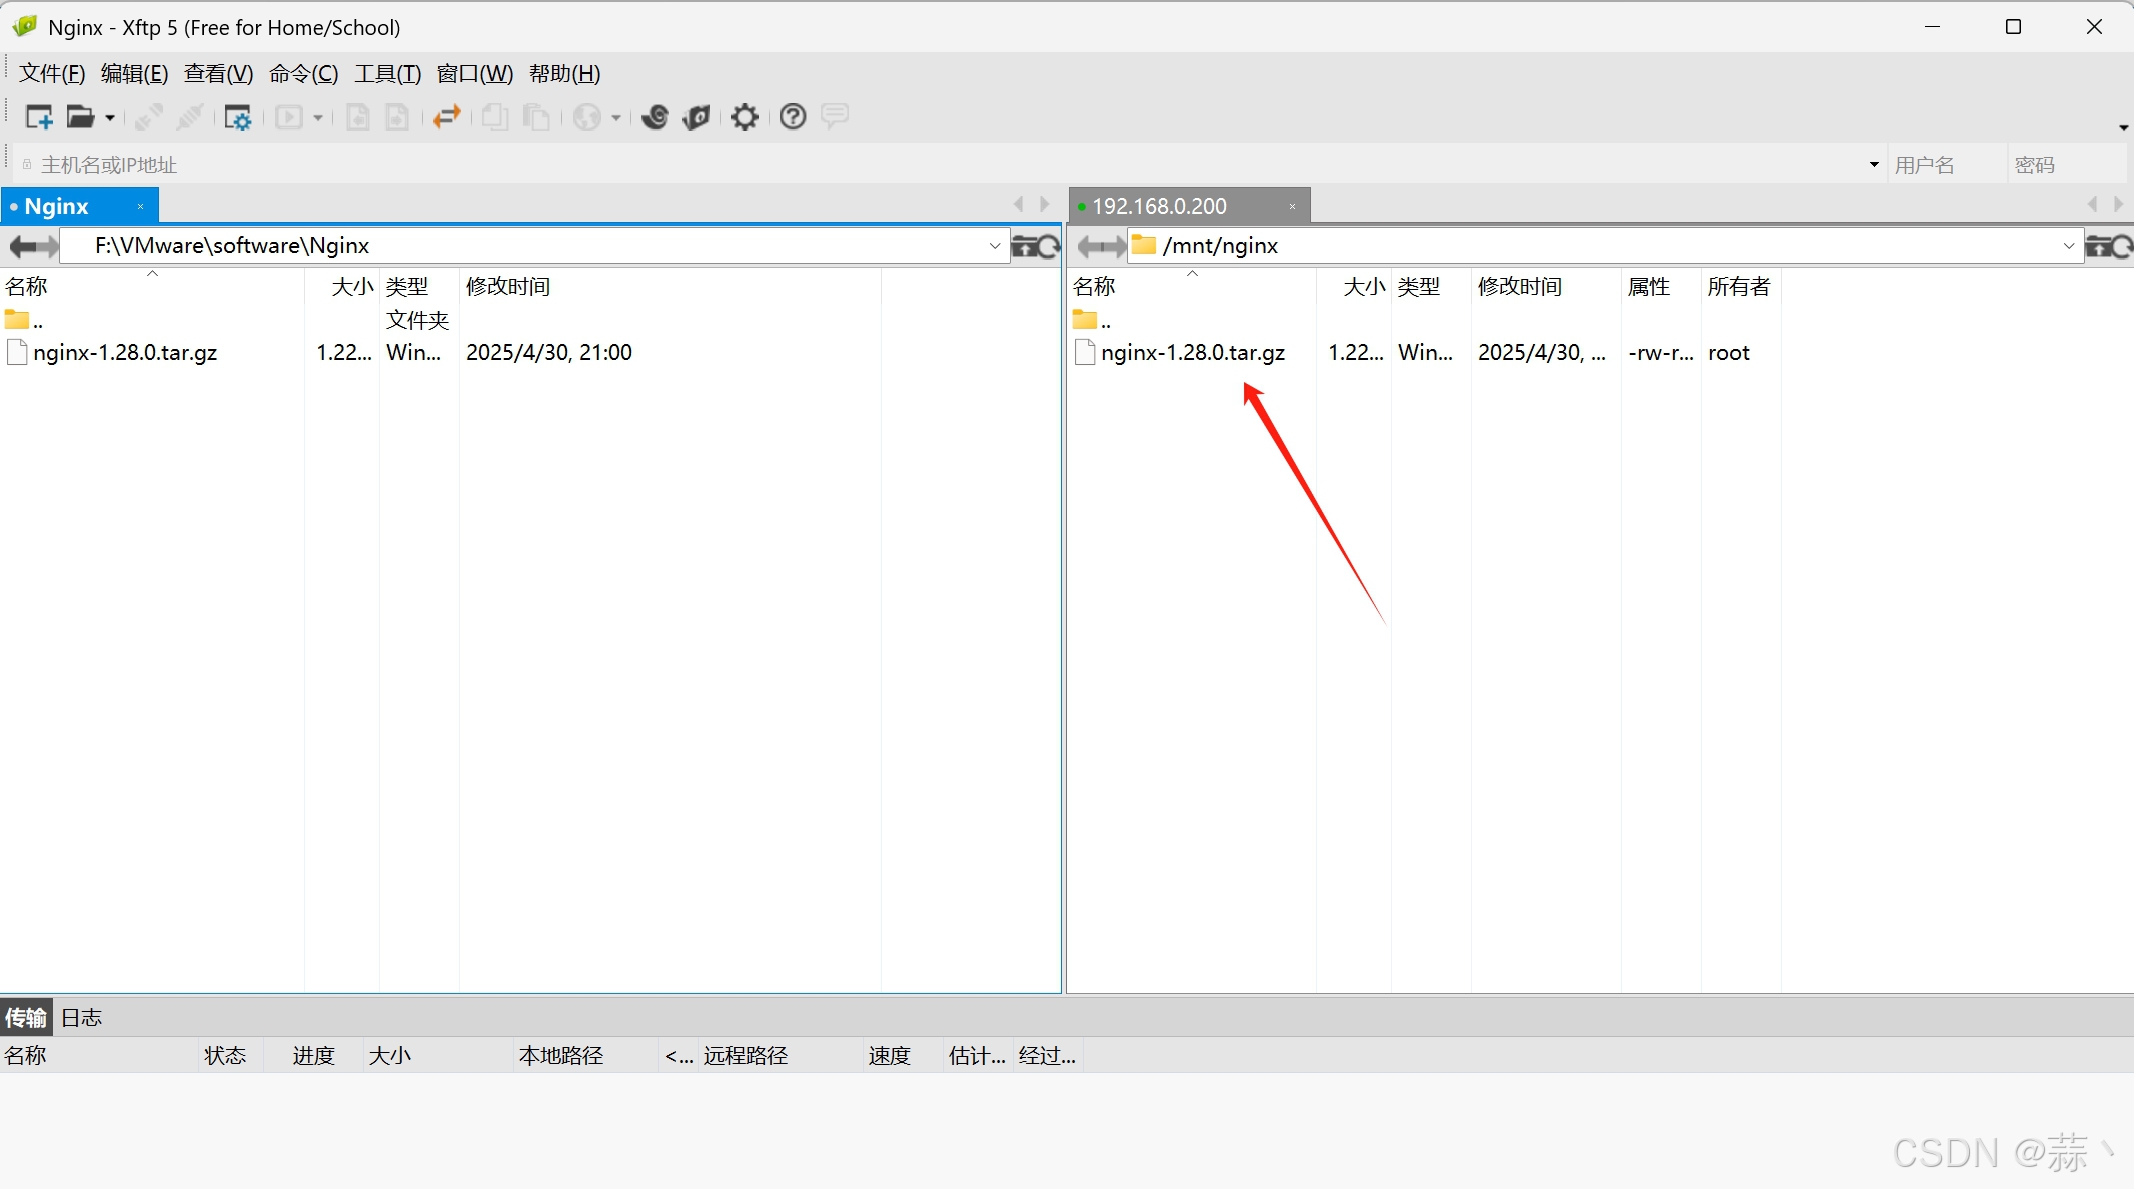
Task: Open the dropdown arrow beside Open Session
Action: tap(110, 118)
